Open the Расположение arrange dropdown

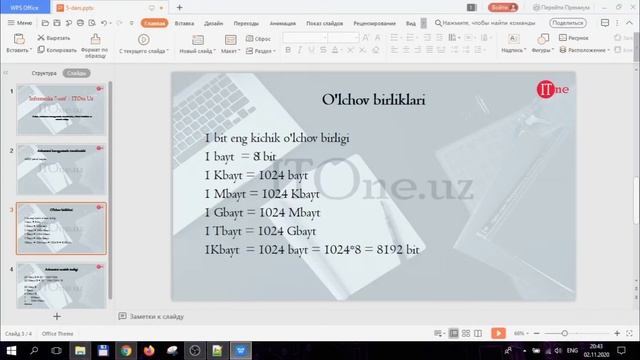tap(584, 50)
